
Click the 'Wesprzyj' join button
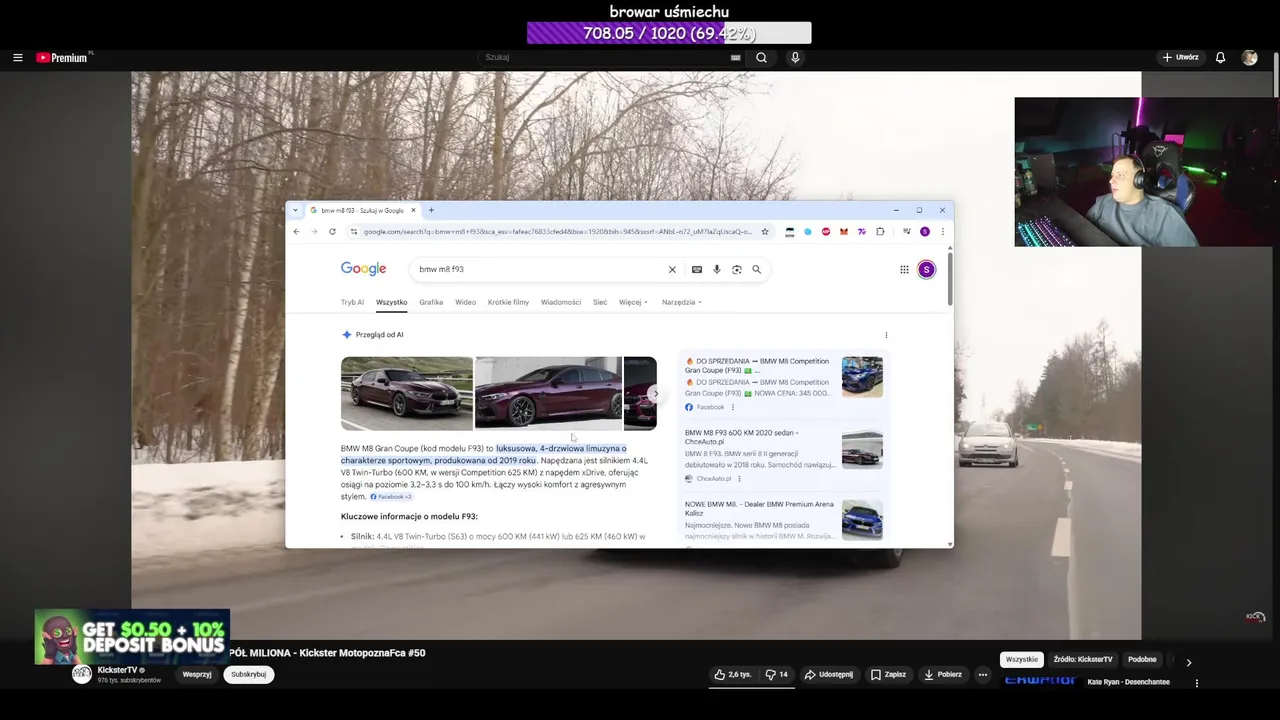197,674
